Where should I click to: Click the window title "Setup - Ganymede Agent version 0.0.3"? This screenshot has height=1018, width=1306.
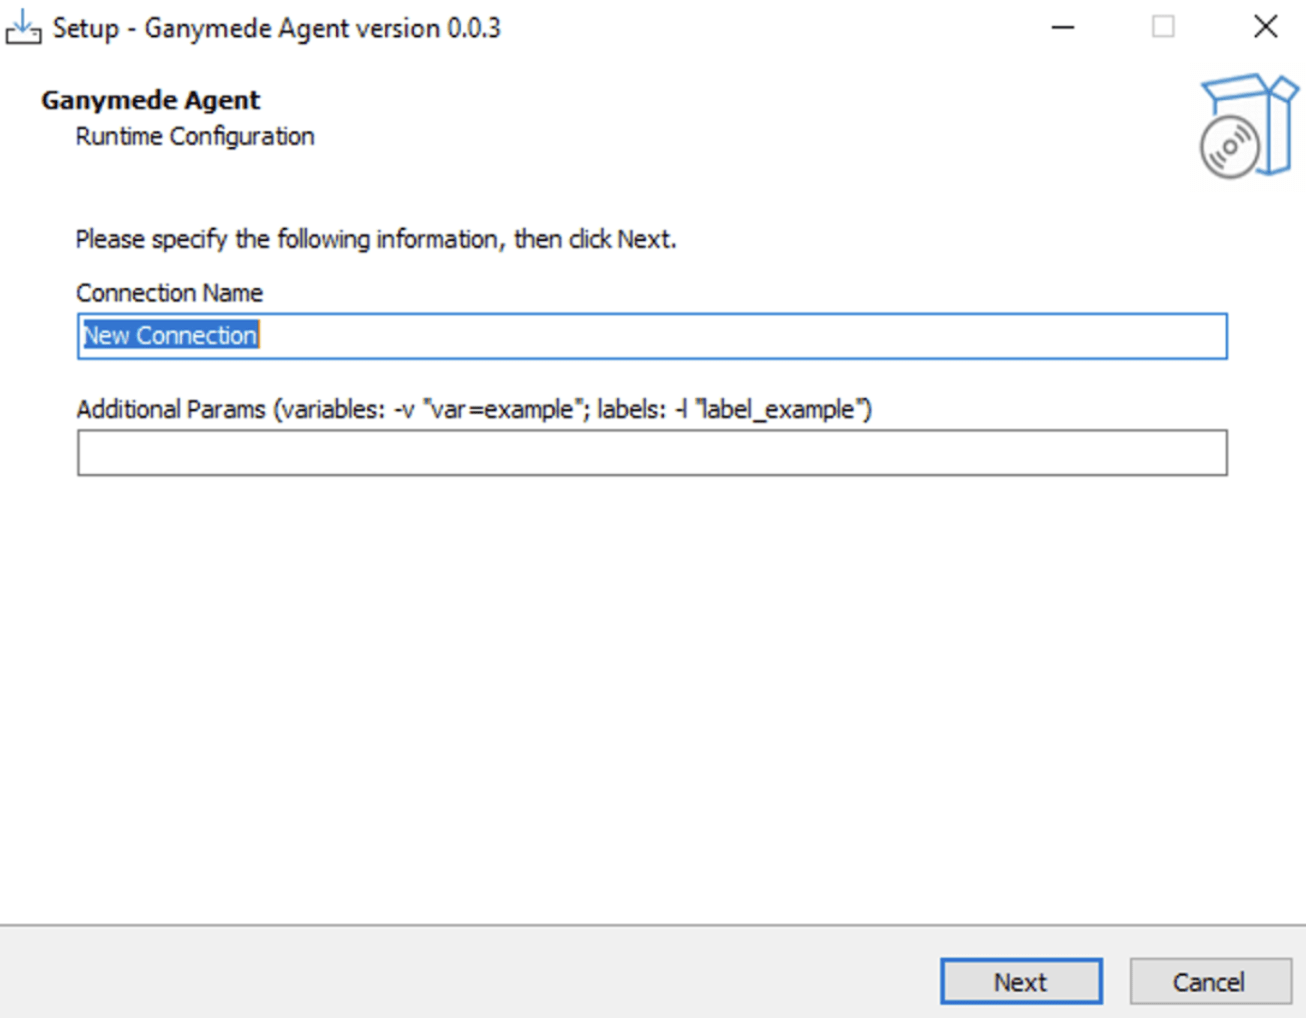pyautogui.click(x=277, y=28)
